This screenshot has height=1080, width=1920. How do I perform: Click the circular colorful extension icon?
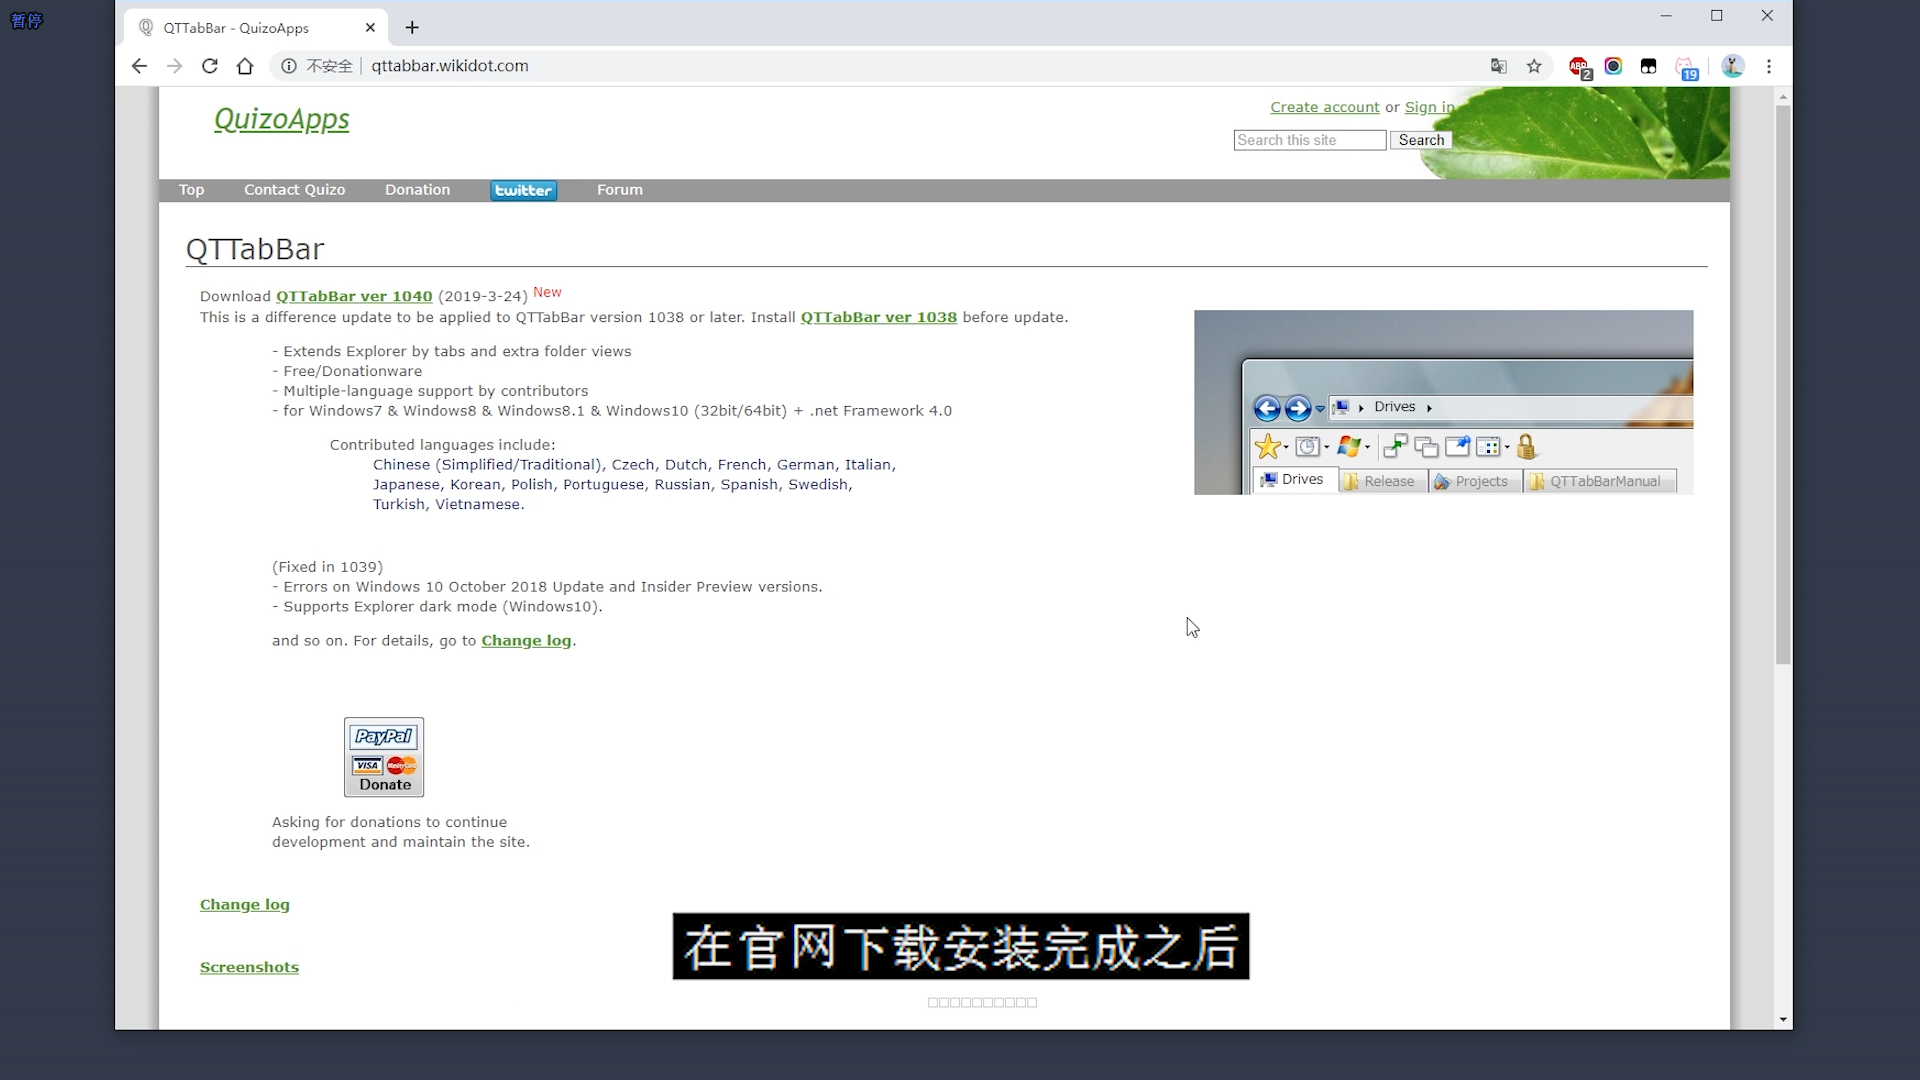coord(1613,66)
